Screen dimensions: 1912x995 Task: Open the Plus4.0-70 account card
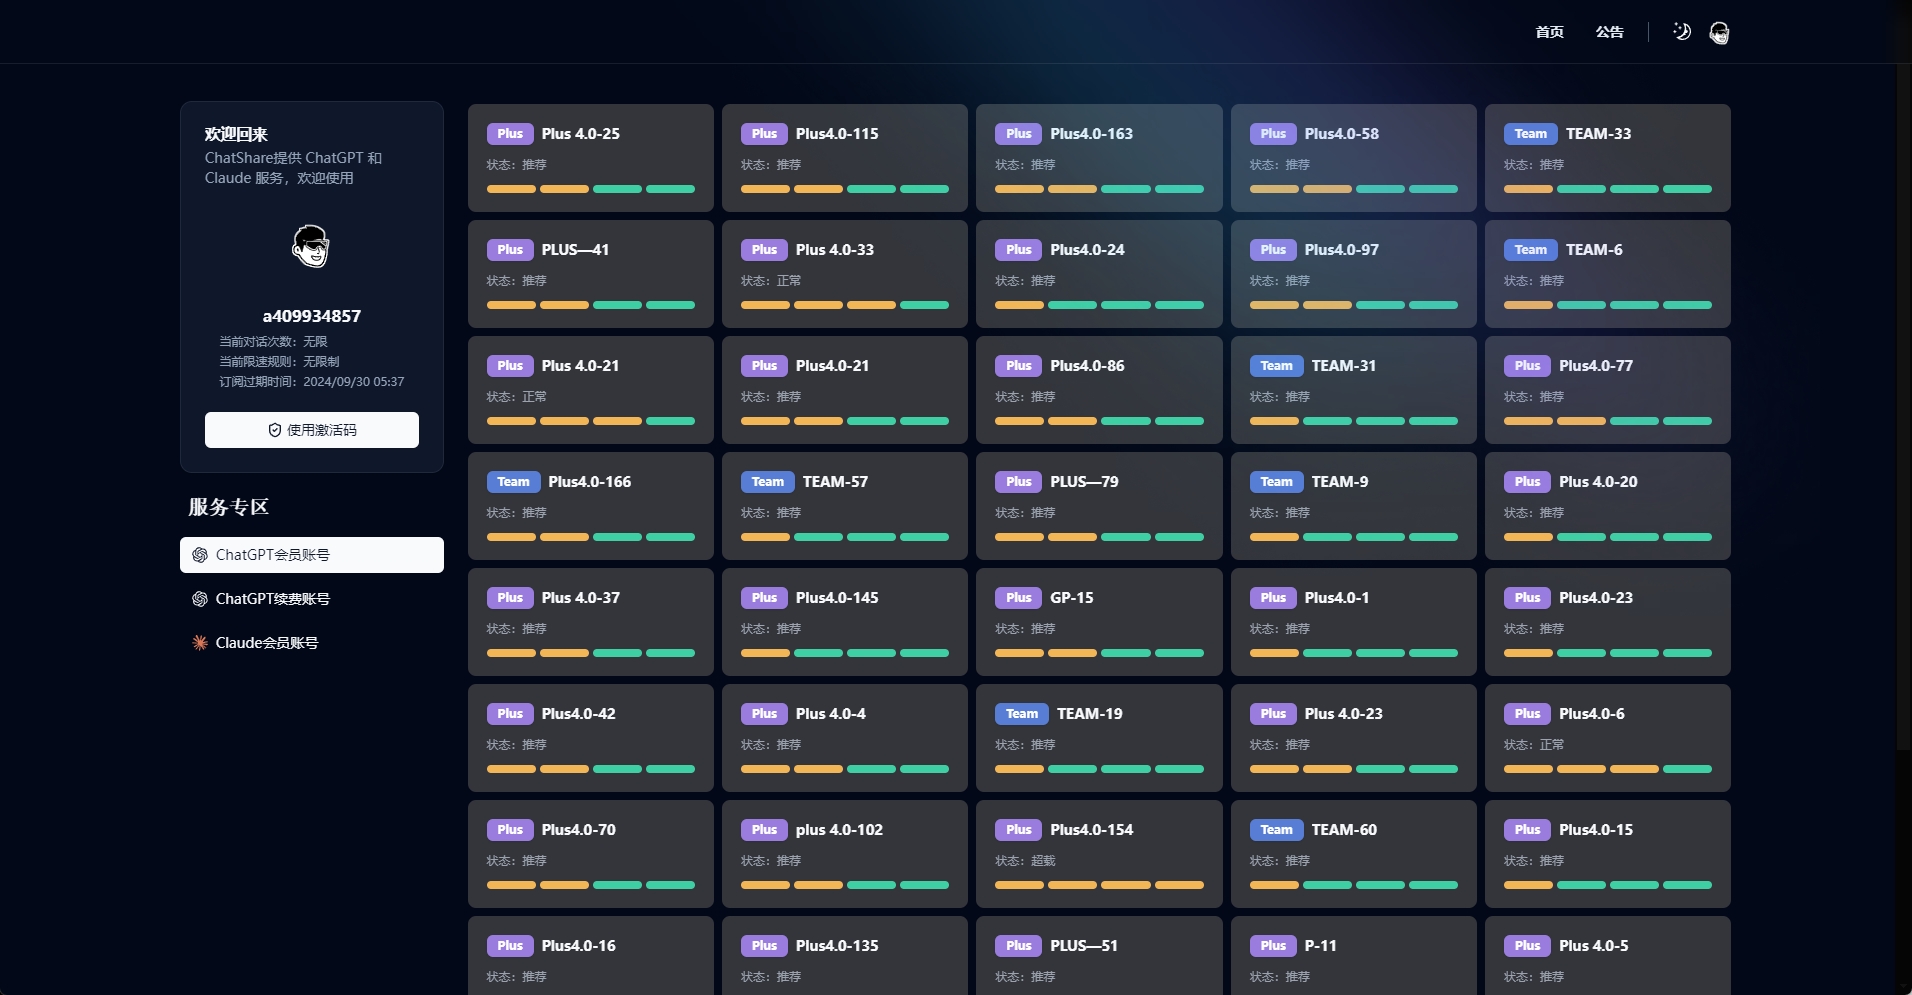click(591, 854)
